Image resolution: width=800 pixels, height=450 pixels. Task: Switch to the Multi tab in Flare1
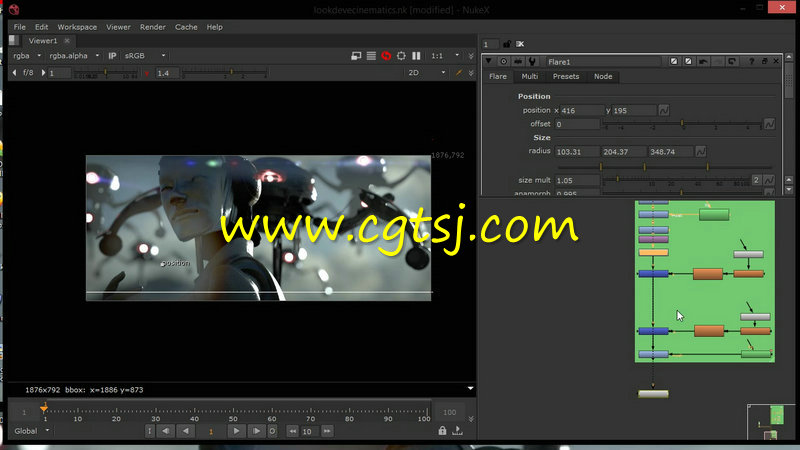pos(530,77)
